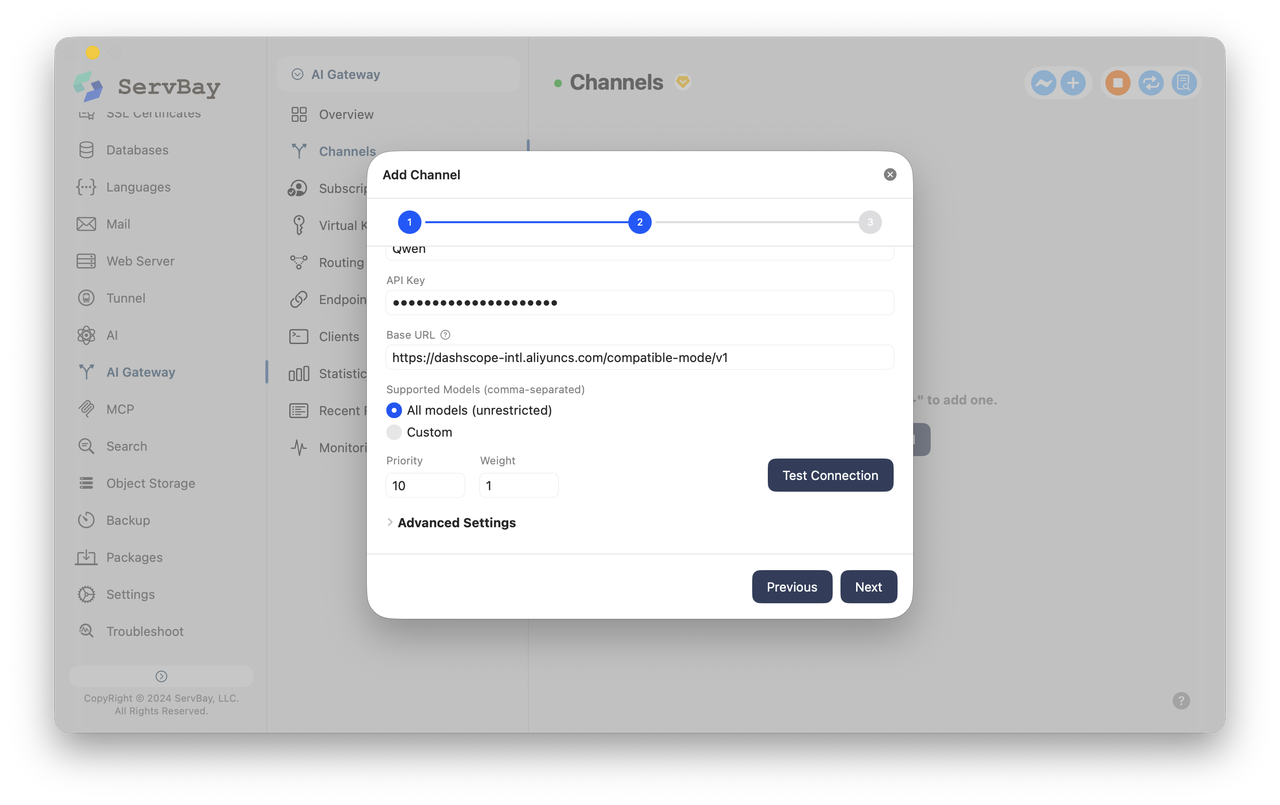Click the channel name field showing Qwen

640,251
